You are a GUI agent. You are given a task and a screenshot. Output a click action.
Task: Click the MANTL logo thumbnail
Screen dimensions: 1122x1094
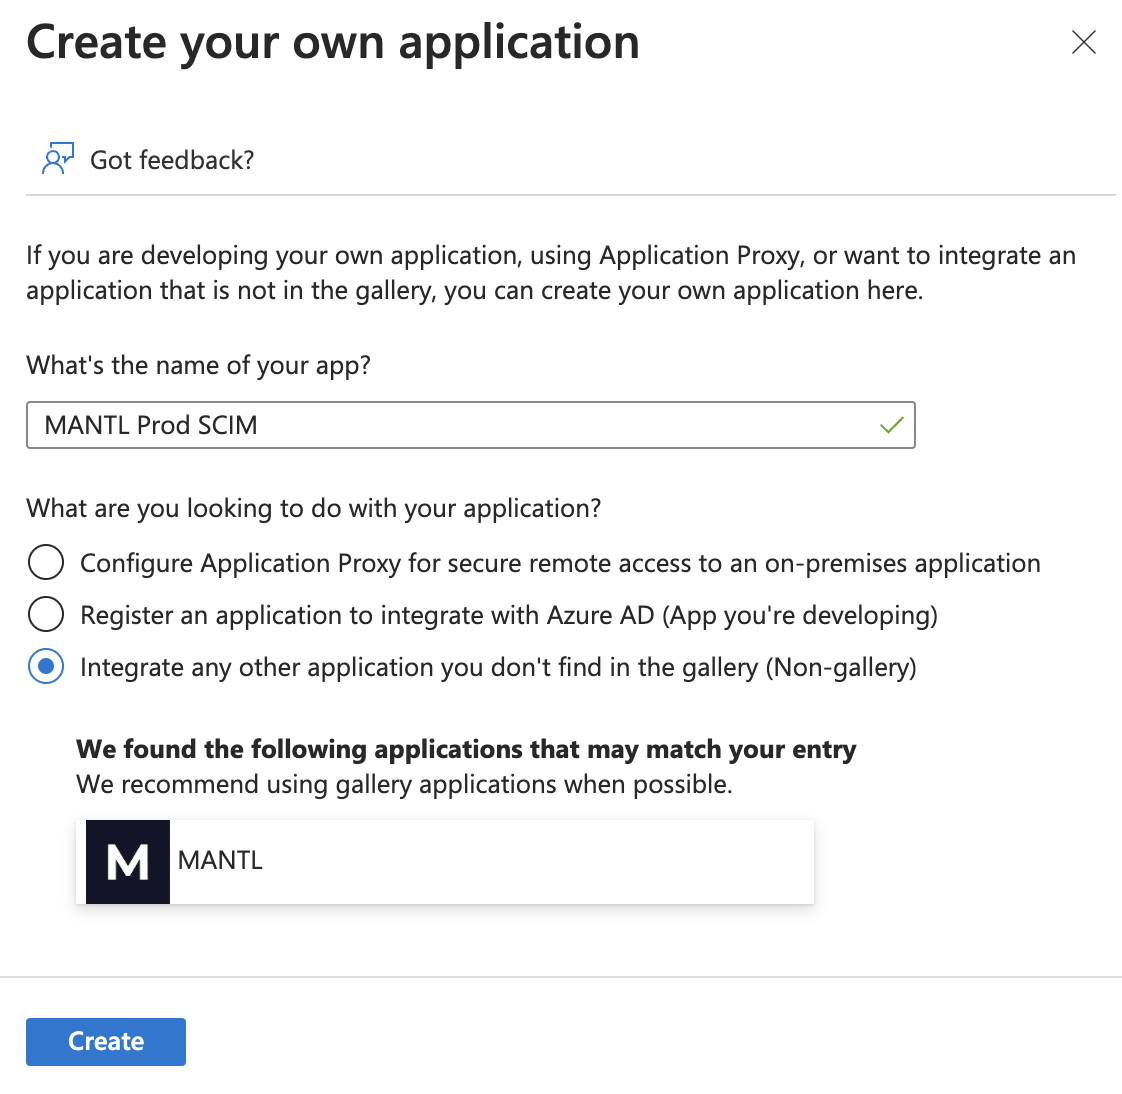[128, 861]
